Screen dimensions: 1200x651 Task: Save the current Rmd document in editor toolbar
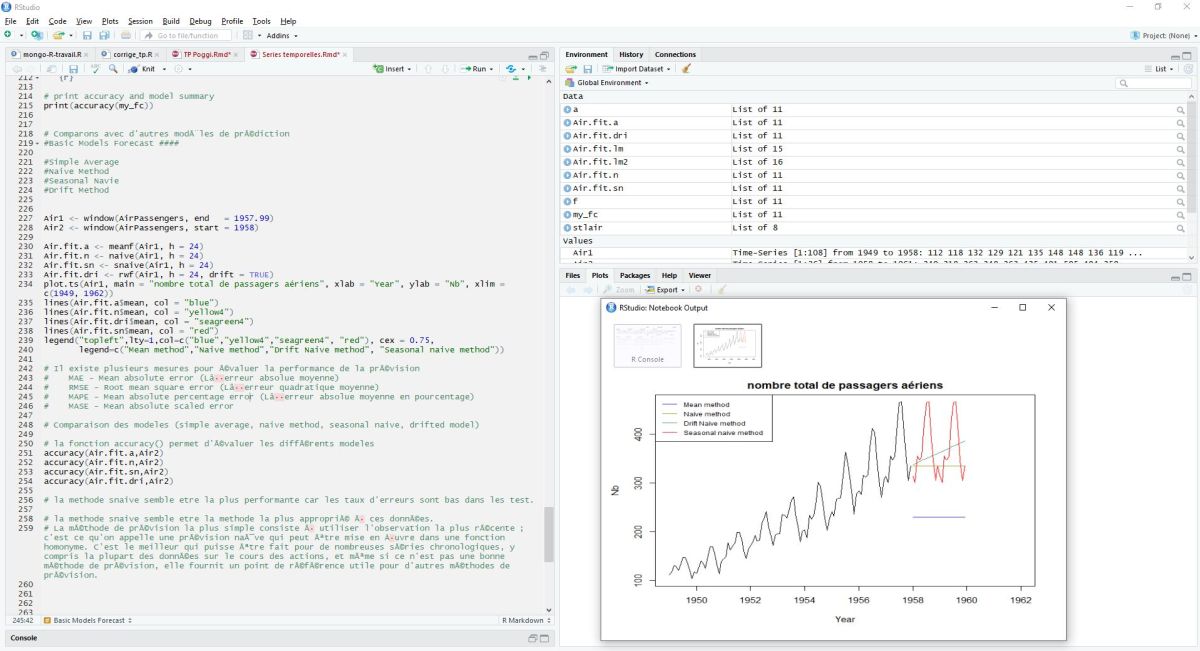[x=73, y=69]
